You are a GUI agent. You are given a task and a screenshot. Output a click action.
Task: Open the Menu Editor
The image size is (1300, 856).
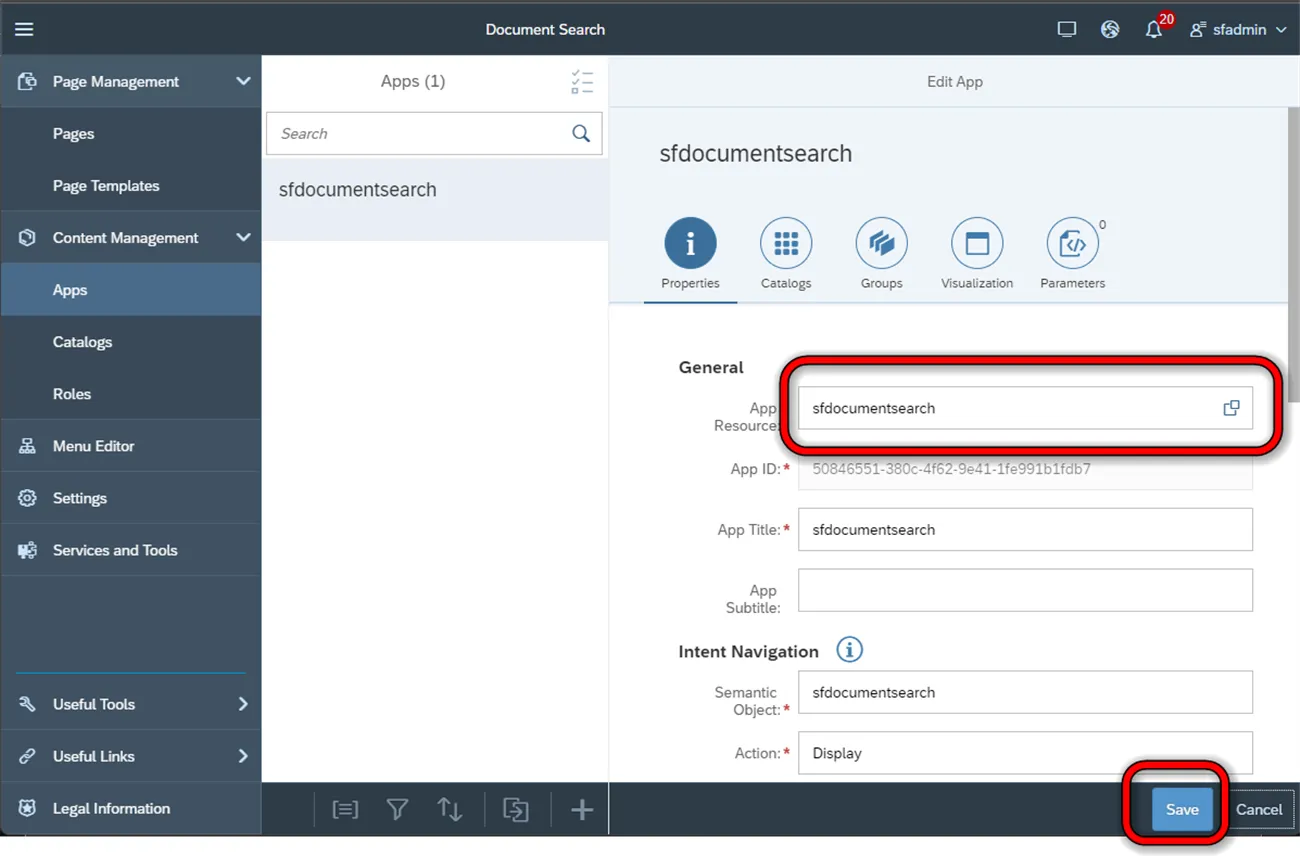[131, 445]
